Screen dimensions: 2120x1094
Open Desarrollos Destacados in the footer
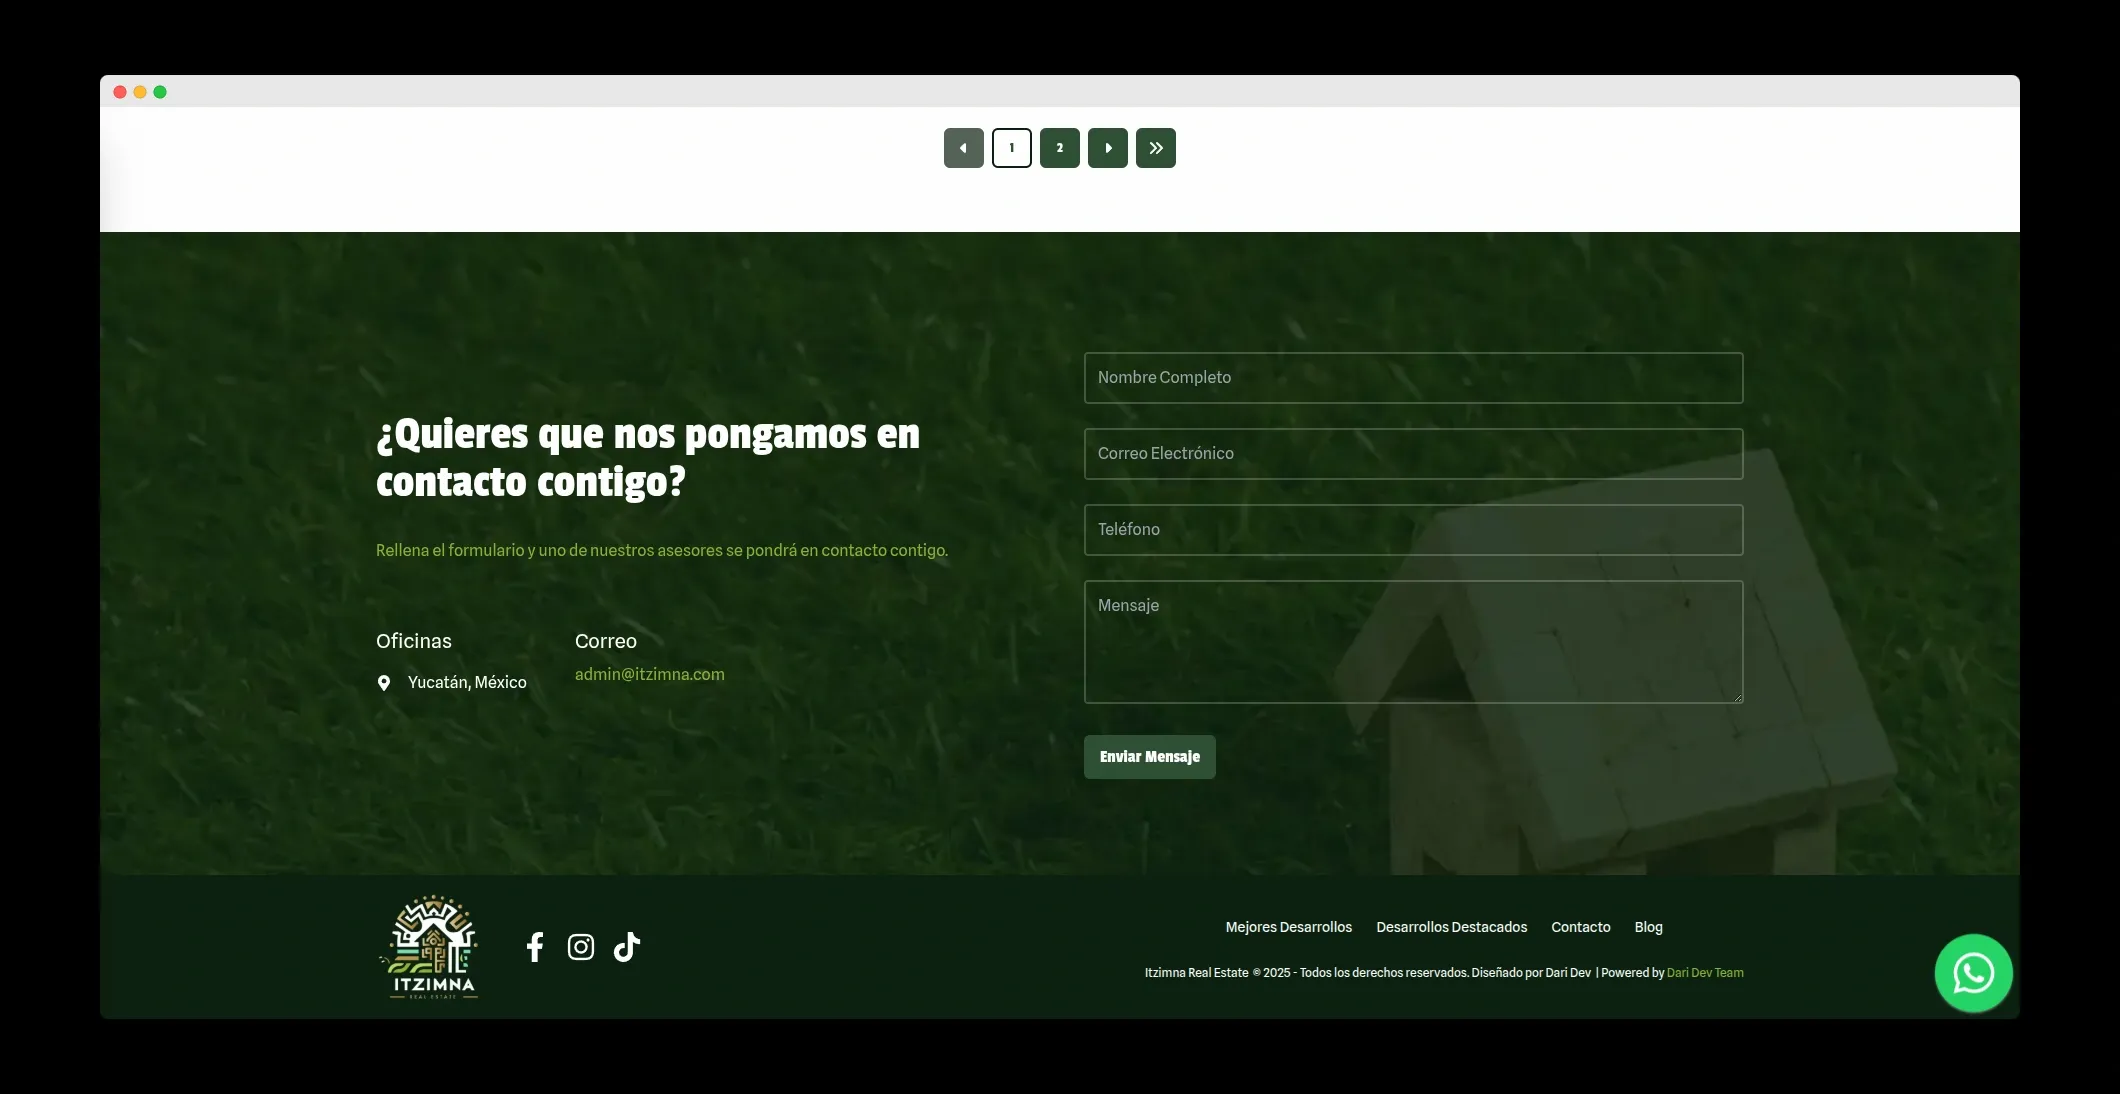pyautogui.click(x=1451, y=927)
